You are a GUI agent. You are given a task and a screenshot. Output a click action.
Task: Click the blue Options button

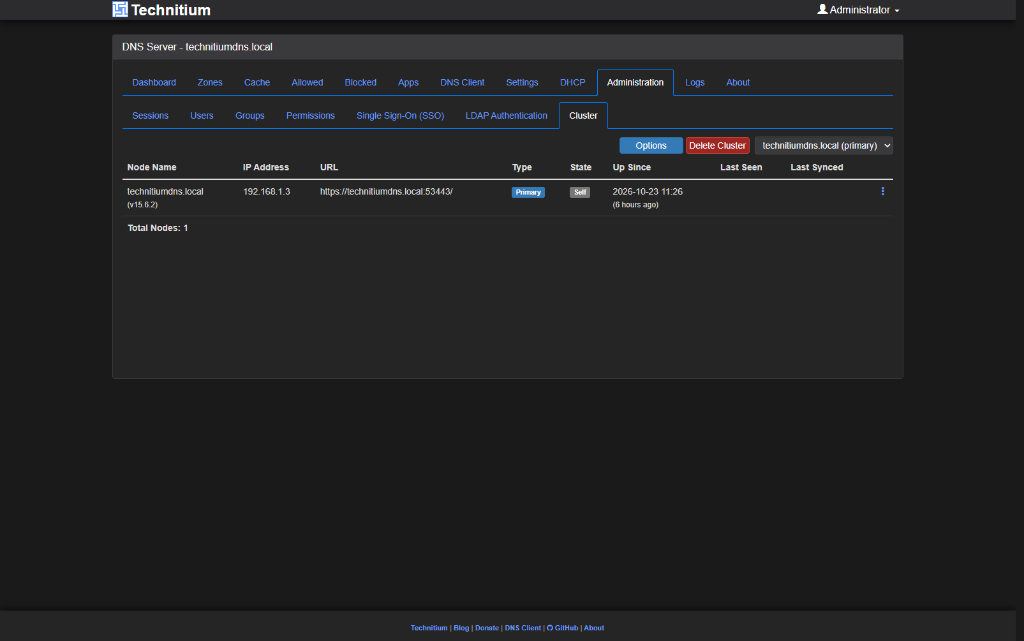(650, 146)
